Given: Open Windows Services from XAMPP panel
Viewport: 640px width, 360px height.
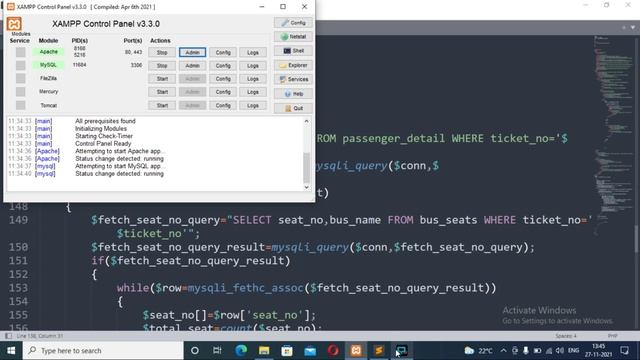Looking at the screenshot, I should 293,79.
